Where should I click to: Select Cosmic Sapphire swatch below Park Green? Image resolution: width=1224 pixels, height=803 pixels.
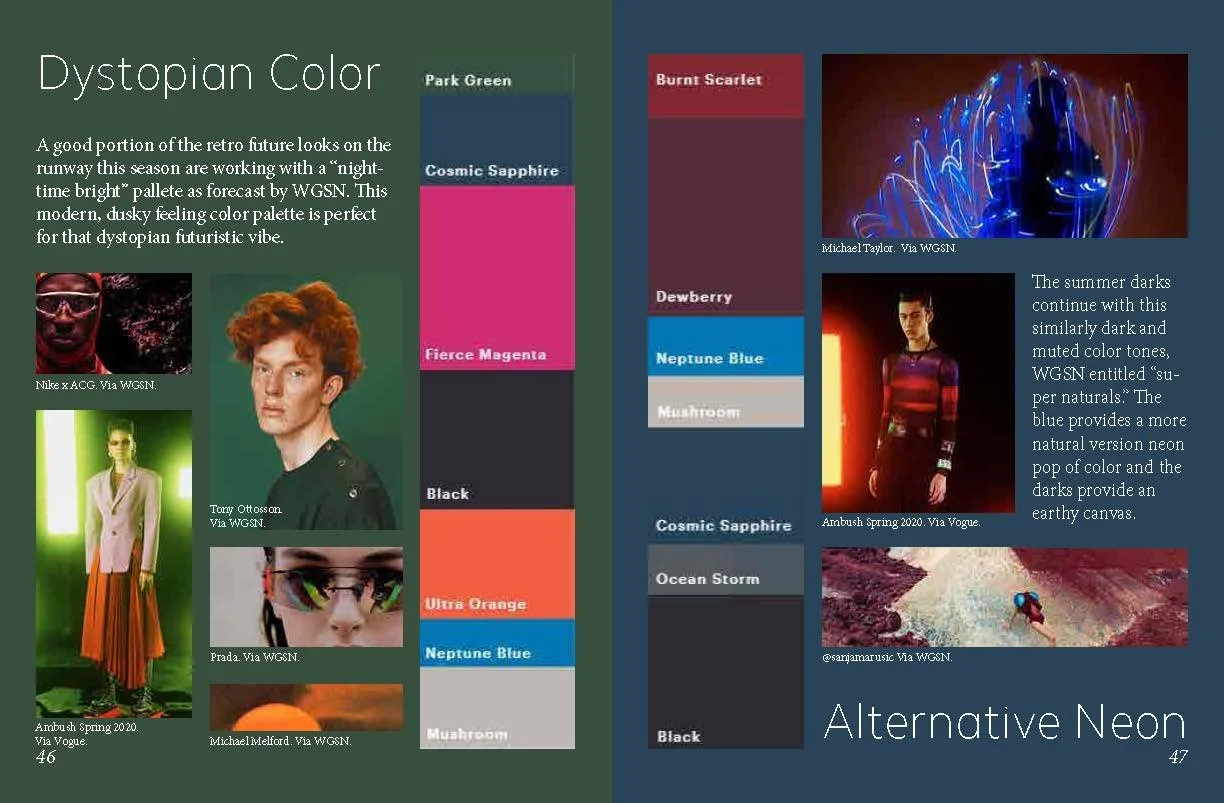[x=497, y=140]
